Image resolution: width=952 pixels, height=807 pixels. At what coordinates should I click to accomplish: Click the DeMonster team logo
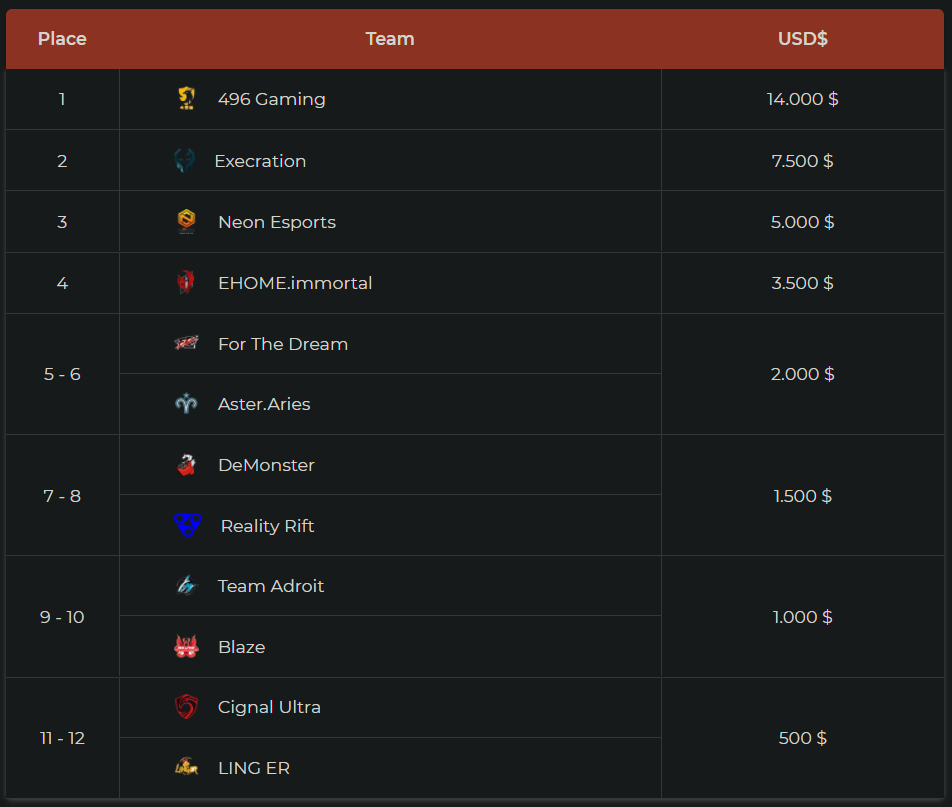click(186, 465)
